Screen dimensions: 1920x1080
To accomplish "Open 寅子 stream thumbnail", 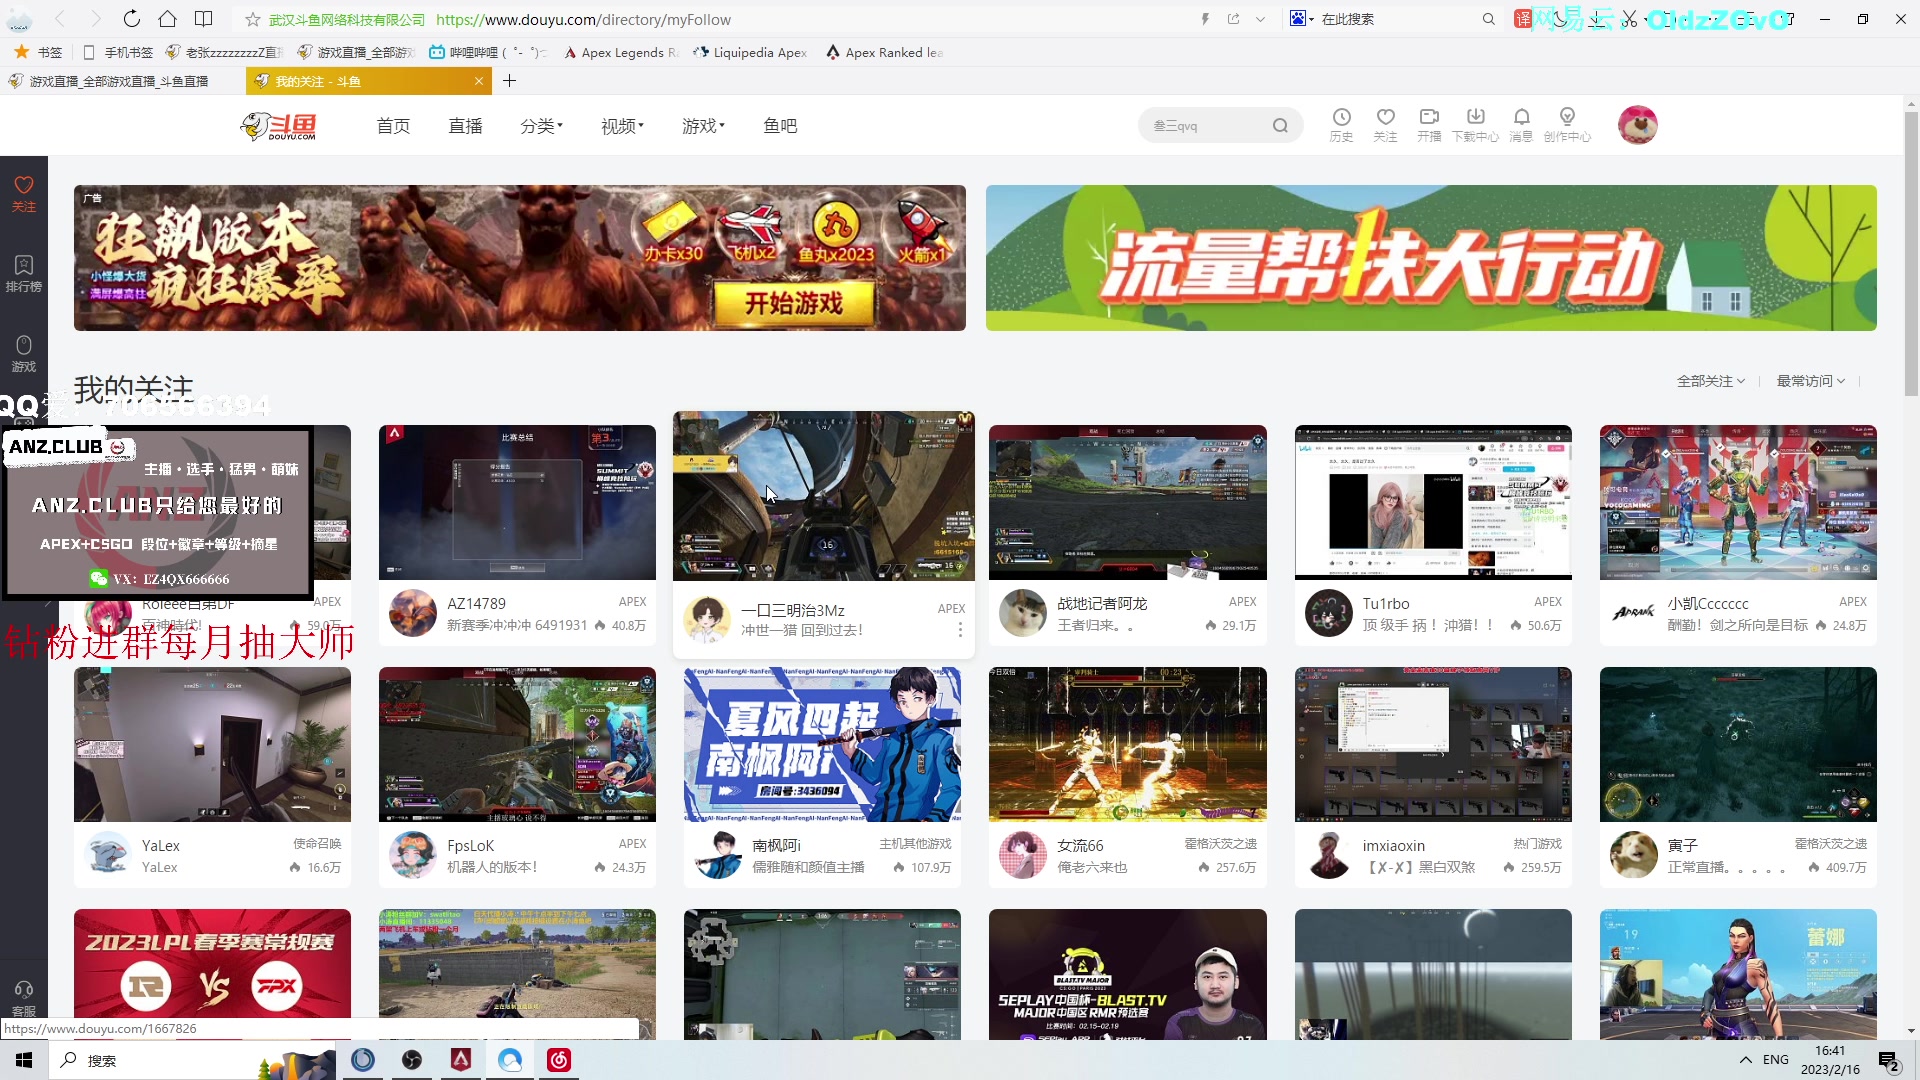I will [x=1738, y=744].
